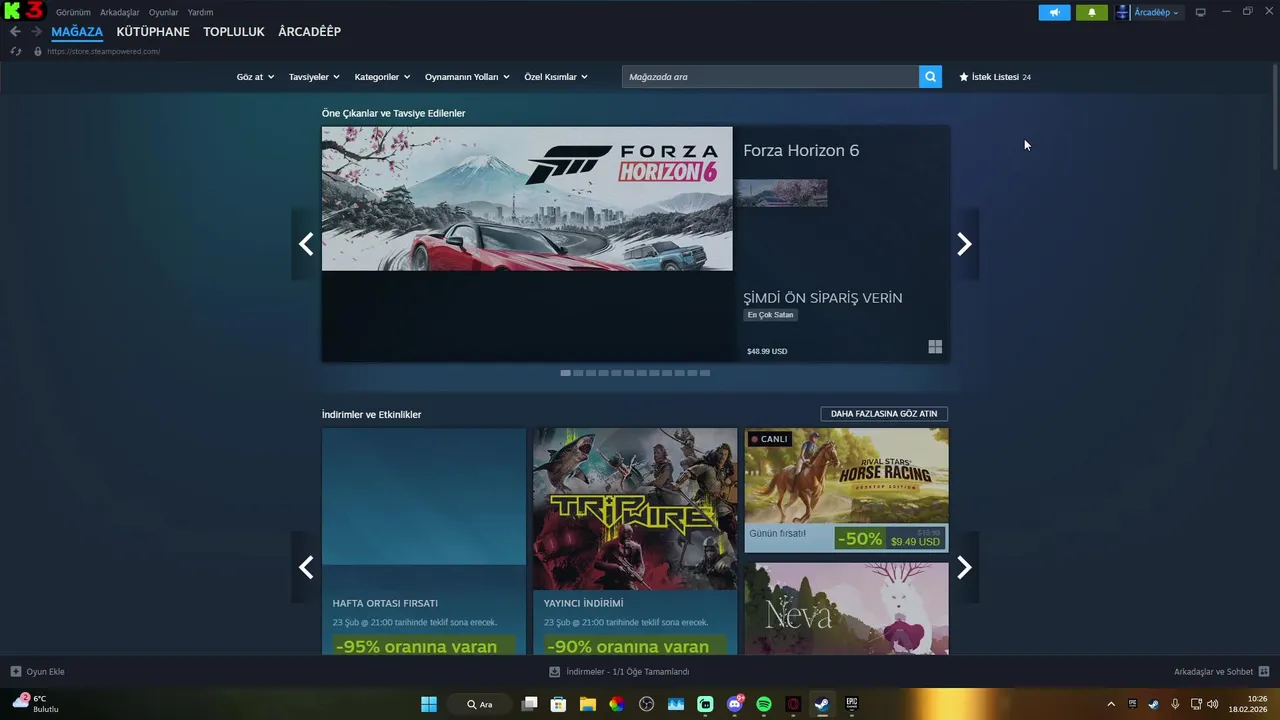Go forward with the right arrow

(x=36, y=32)
